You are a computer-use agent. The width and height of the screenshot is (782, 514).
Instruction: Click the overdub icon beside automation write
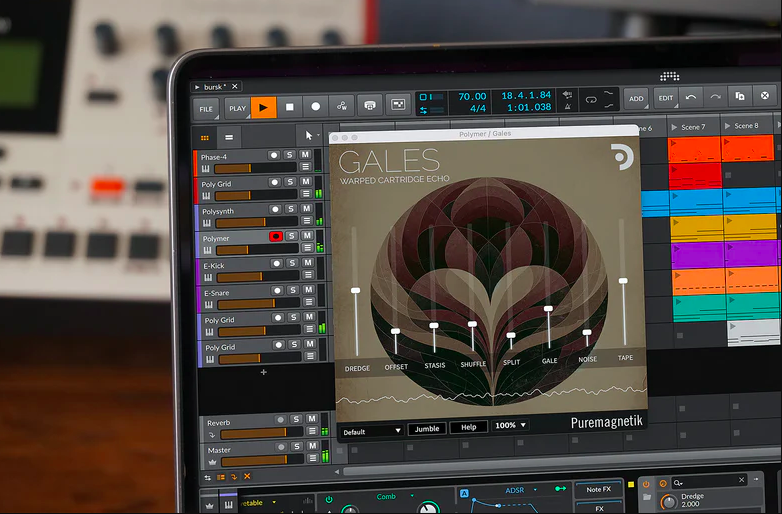370,105
